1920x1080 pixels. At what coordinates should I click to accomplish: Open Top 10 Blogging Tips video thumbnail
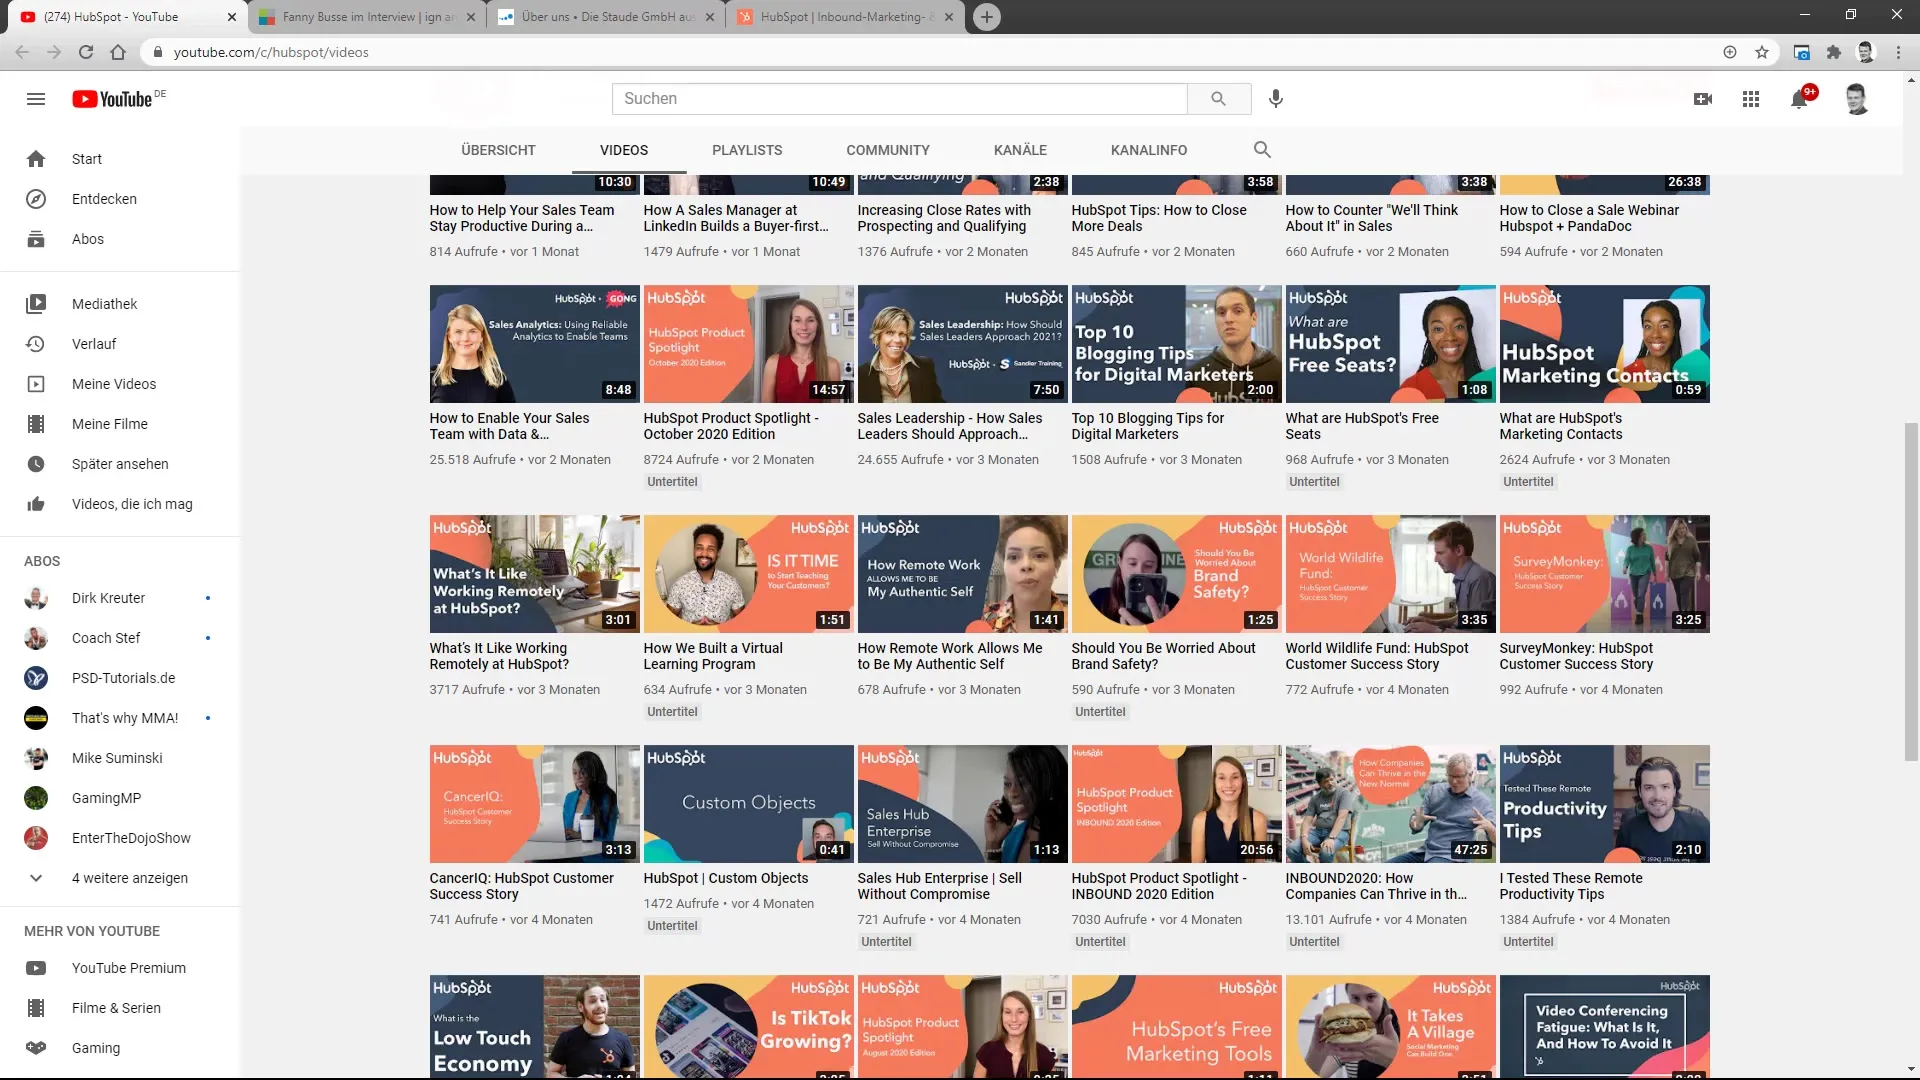1176,344
